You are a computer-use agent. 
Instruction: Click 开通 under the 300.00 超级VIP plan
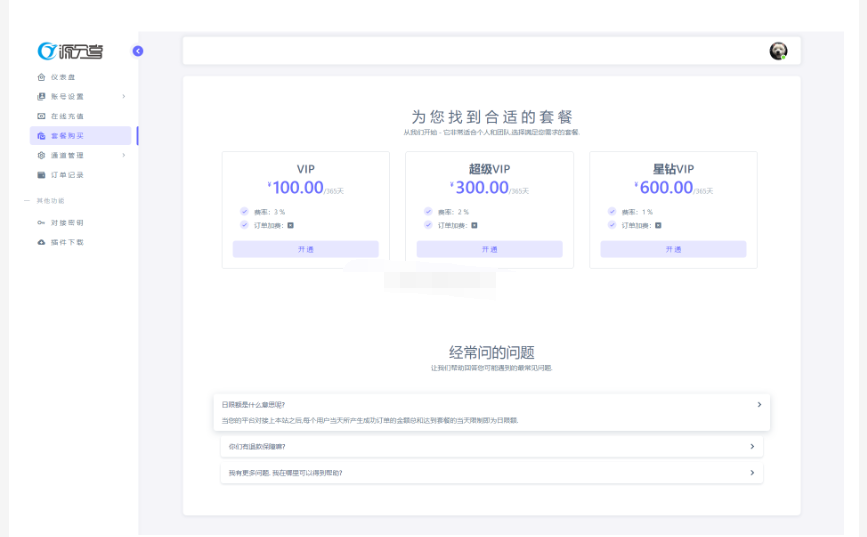[x=489, y=249]
